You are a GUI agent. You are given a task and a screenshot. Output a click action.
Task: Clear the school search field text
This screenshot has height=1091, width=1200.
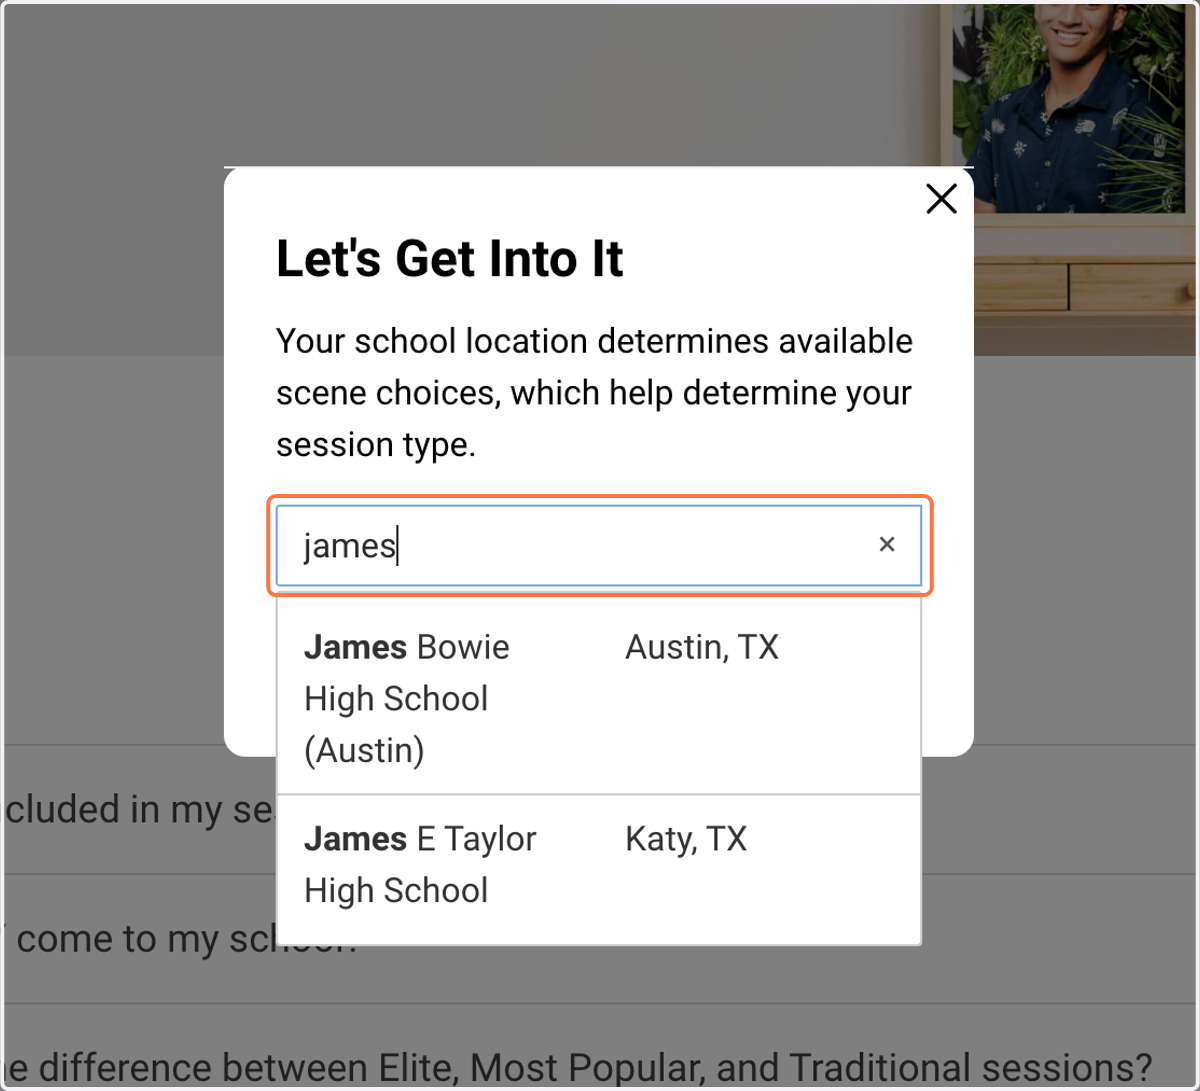tap(886, 545)
